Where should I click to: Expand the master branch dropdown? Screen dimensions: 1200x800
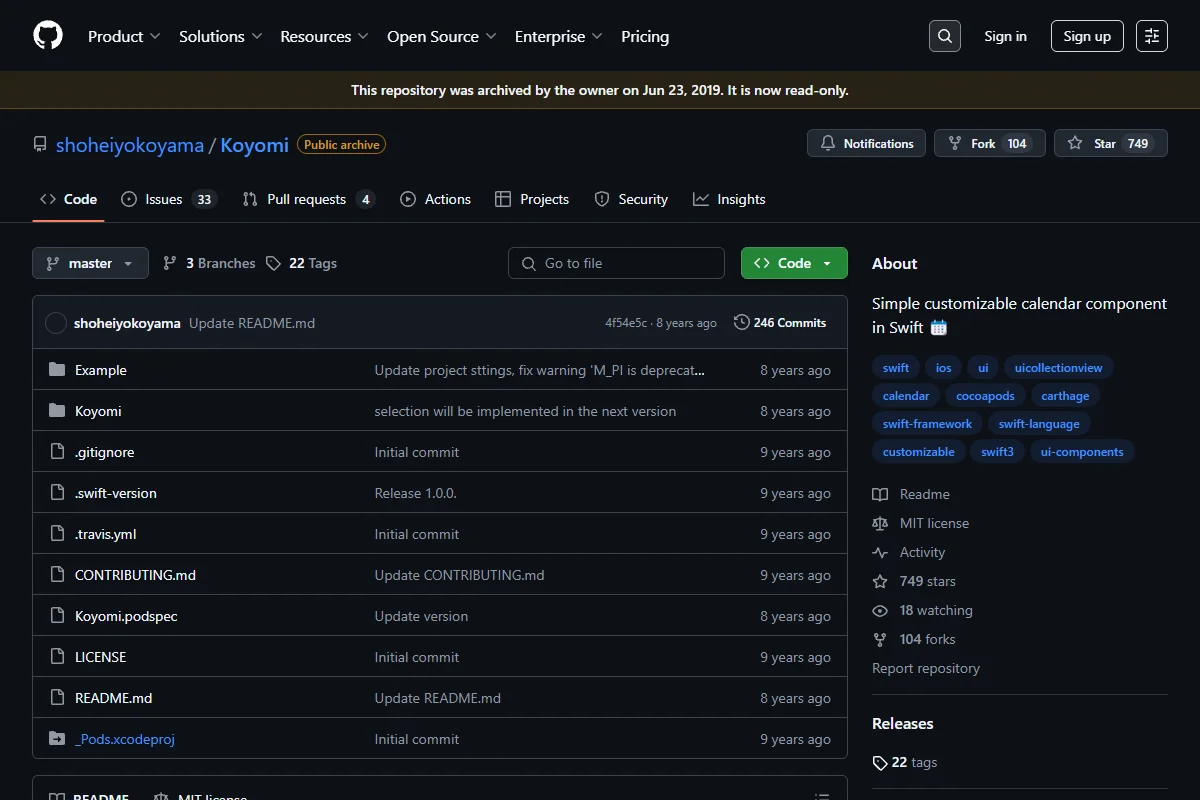90,263
